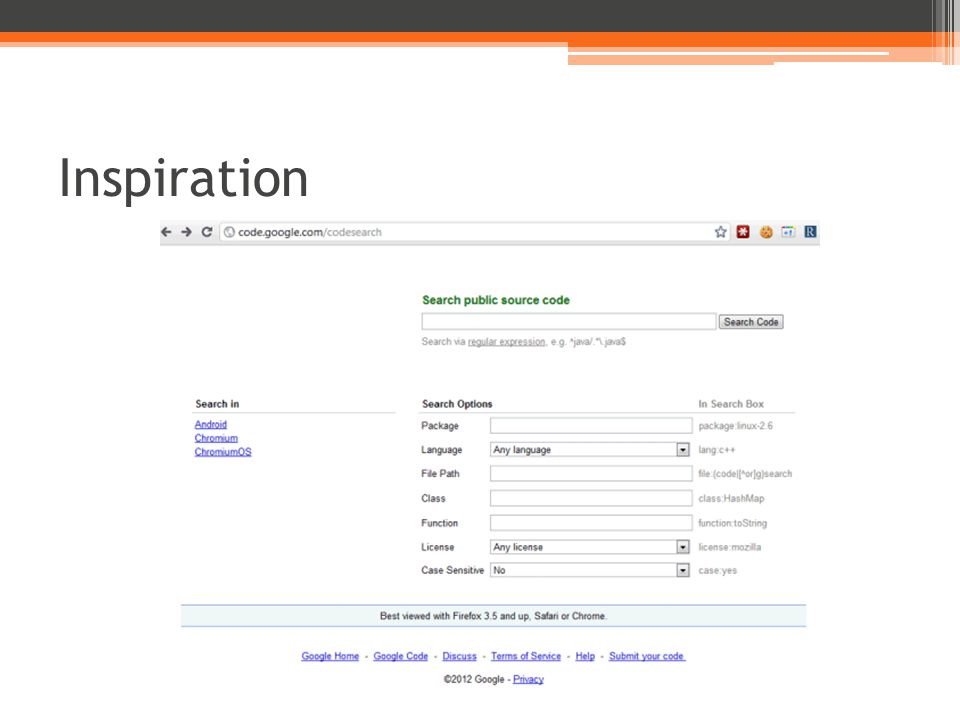Image resolution: width=960 pixels, height=720 pixels.
Task: Open the Android search link
Action: click(211, 424)
